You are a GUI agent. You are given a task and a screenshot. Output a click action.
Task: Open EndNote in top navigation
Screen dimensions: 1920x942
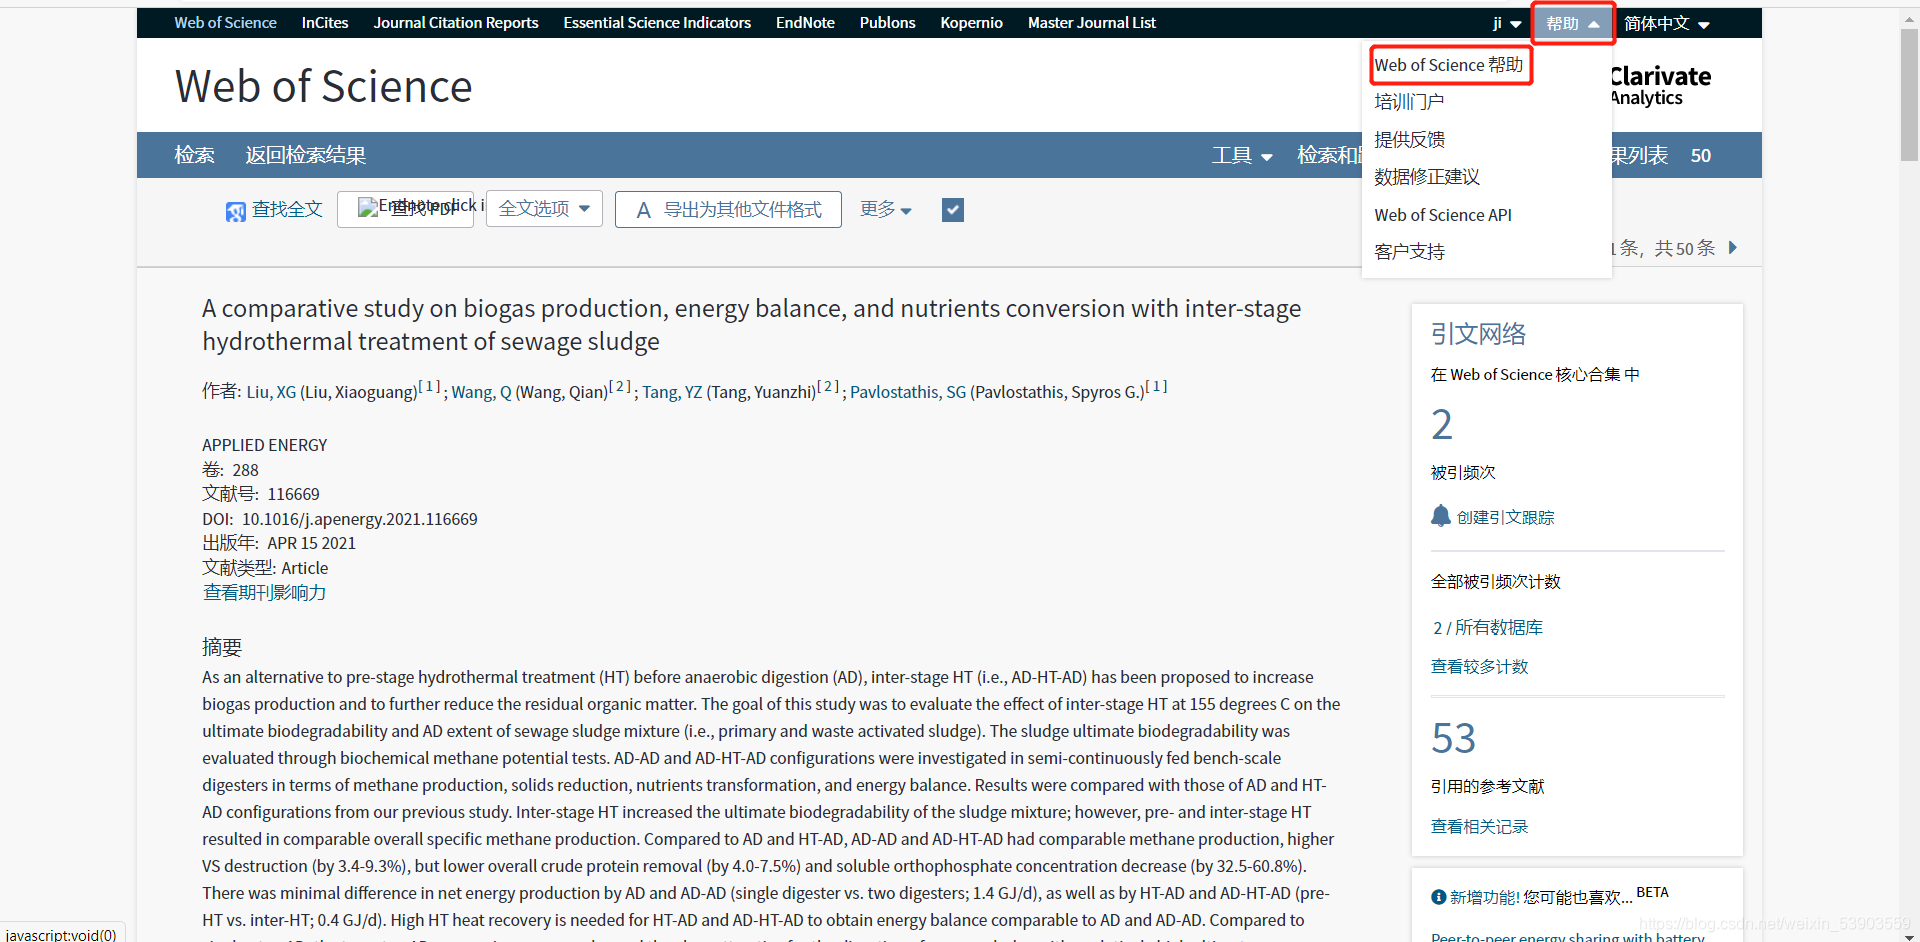pyautogui.click(x=805, y=23)
